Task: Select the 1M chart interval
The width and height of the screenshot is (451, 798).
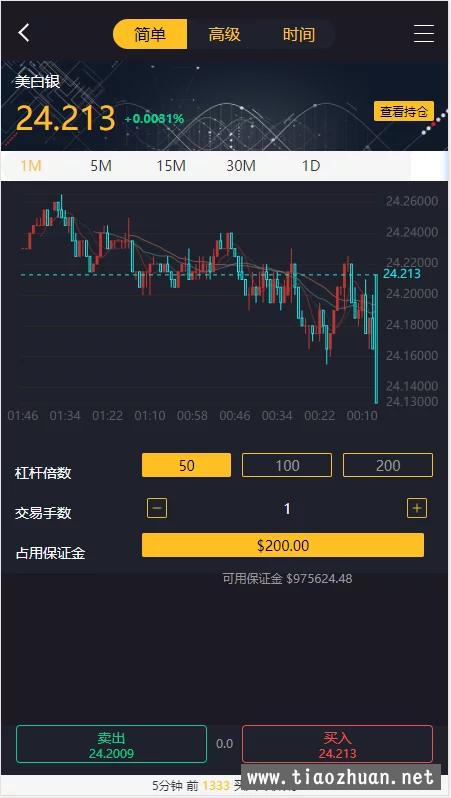Action: point(31,166)
